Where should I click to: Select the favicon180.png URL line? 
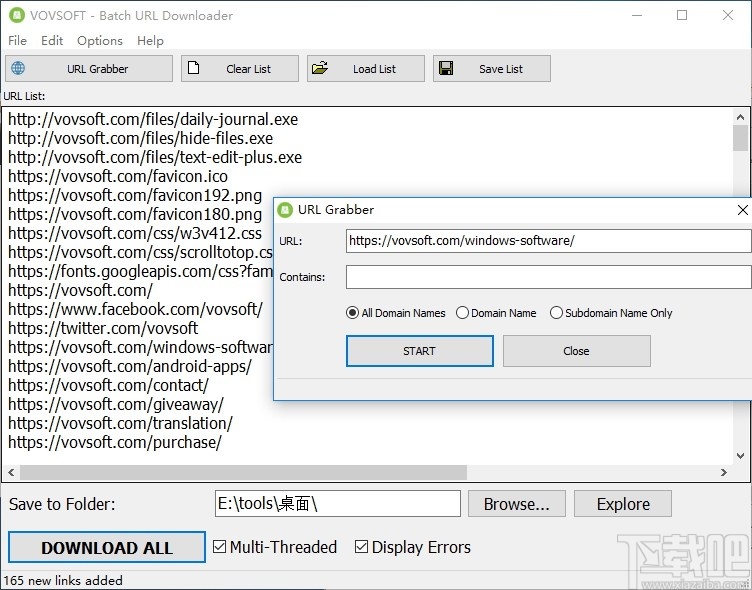pyautogui.click(x=135, y=214)
